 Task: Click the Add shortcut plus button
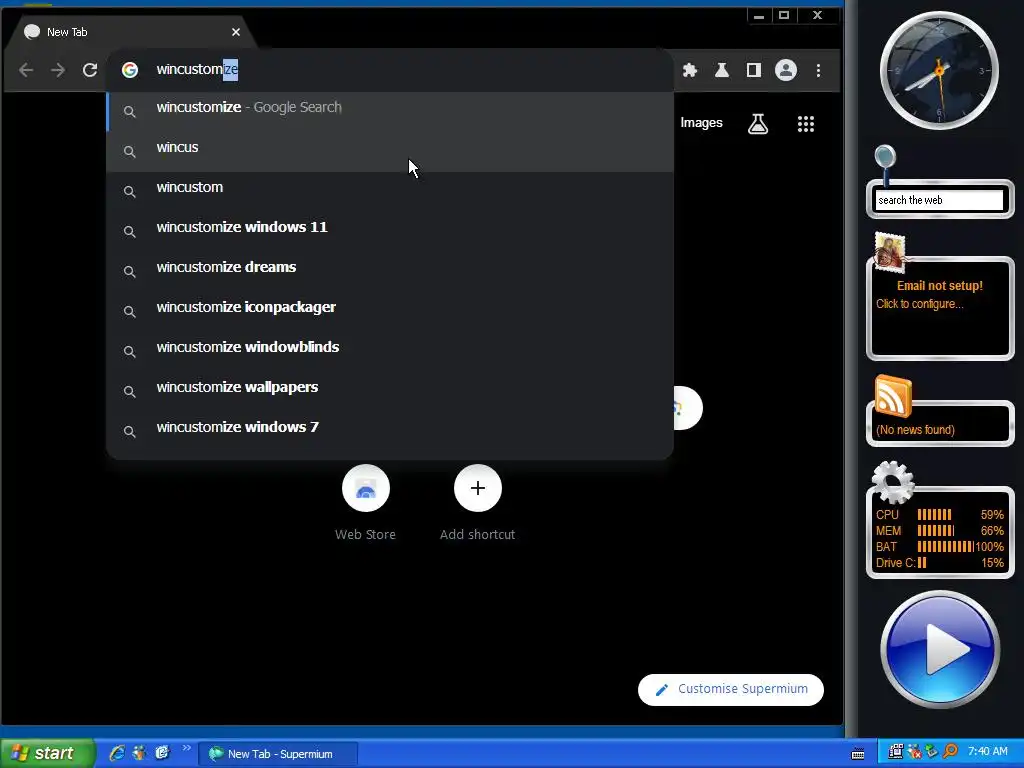tap(478, 488)
